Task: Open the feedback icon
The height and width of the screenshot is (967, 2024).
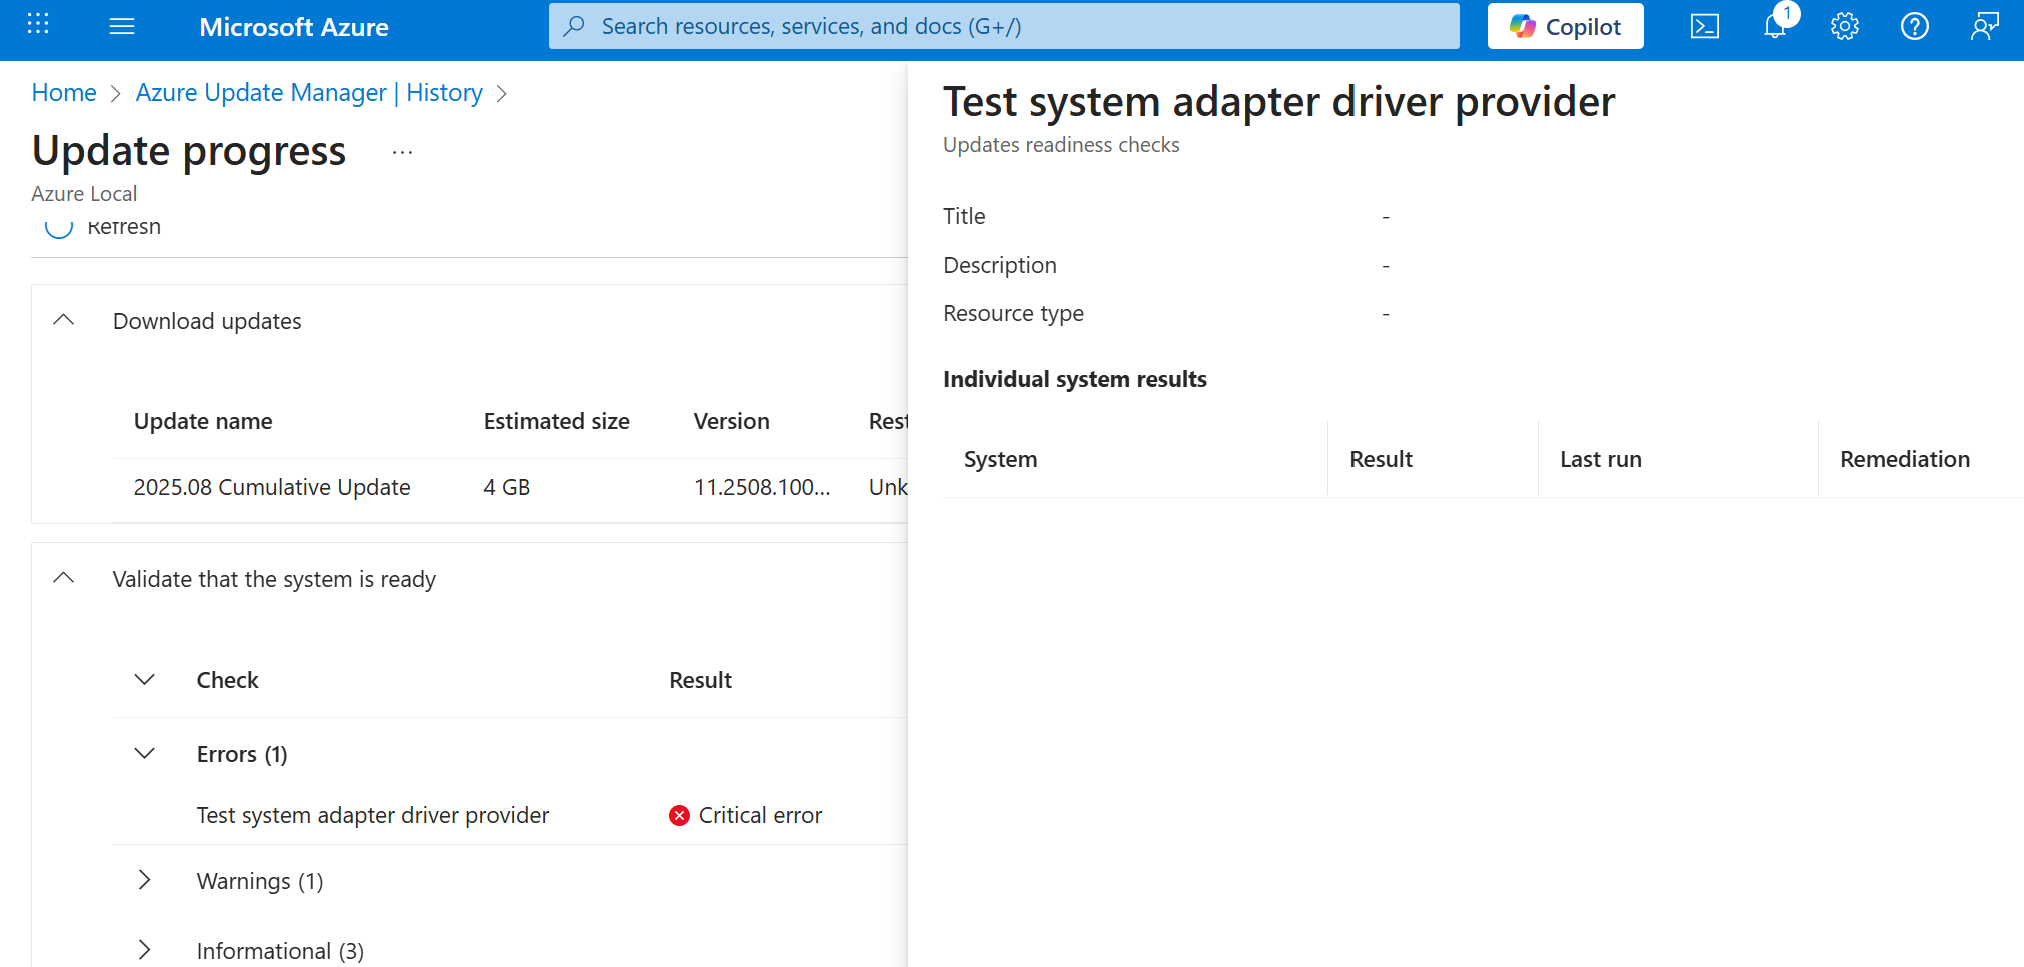Action: click(1985, 26)
